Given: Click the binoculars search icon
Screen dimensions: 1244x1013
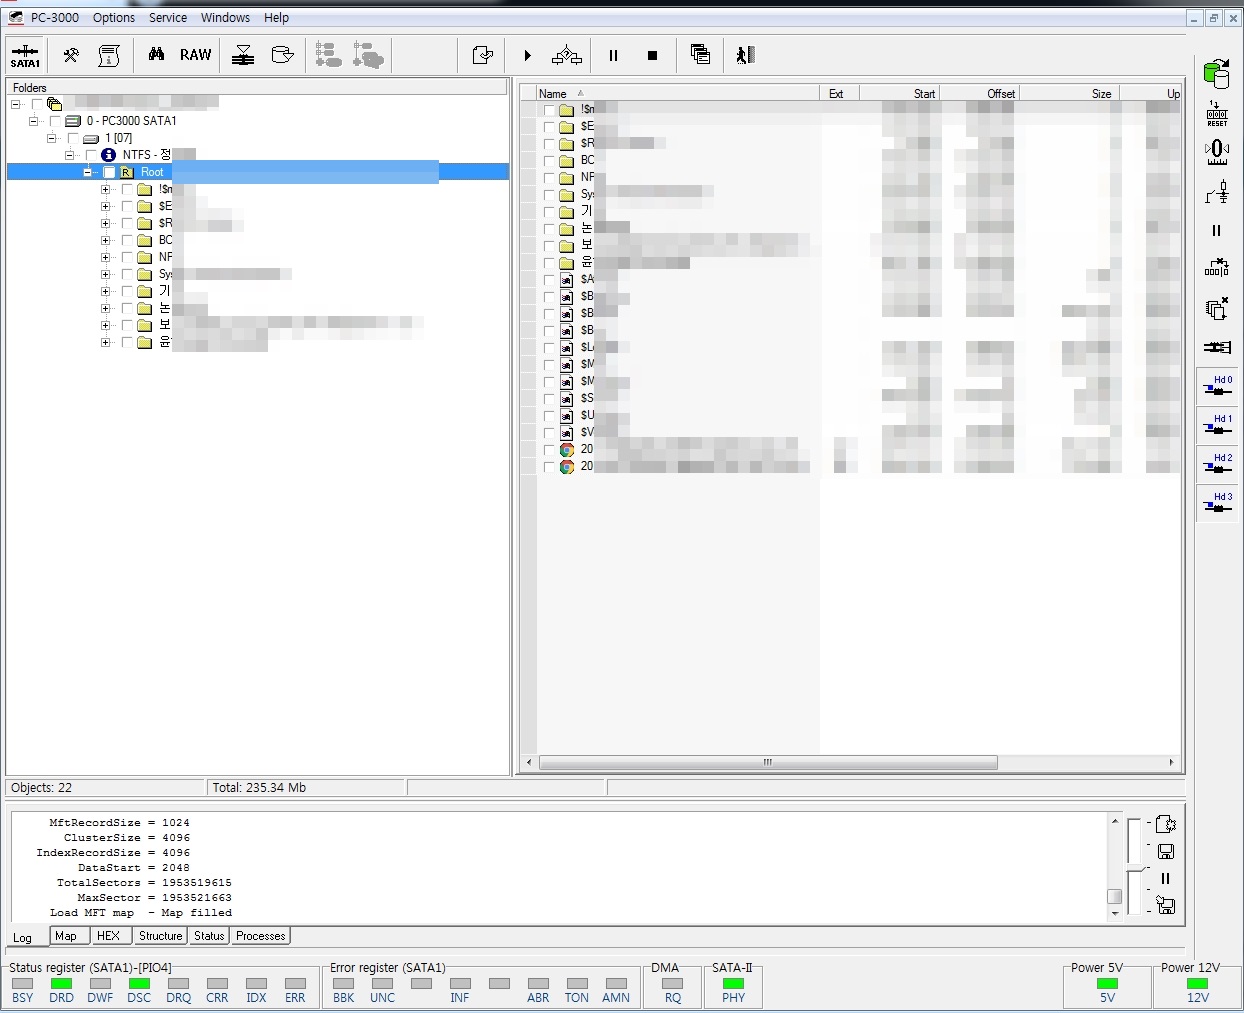Looking at the screenshot, I should tap(156, 54).
